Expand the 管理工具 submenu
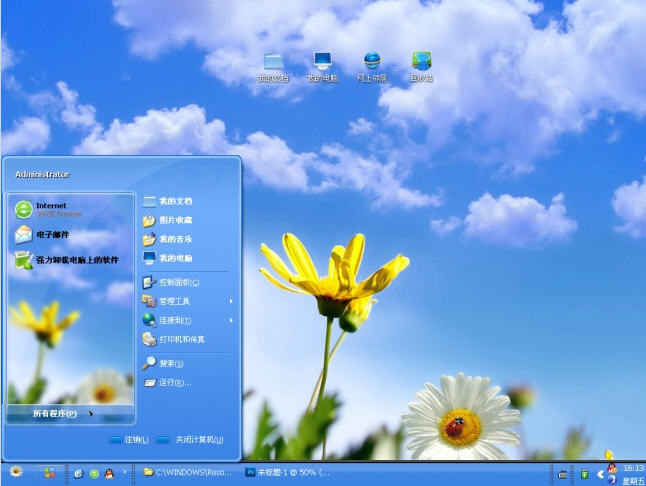Screen dimensions: 646x486 tap(187, 301)
